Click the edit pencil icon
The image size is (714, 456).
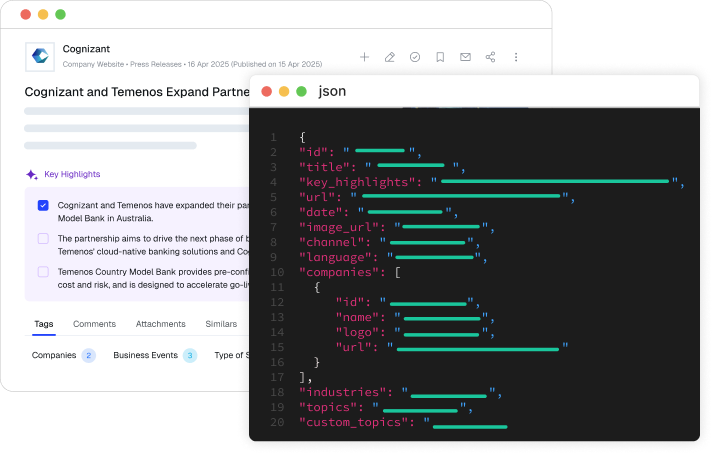tap(390, 57)
